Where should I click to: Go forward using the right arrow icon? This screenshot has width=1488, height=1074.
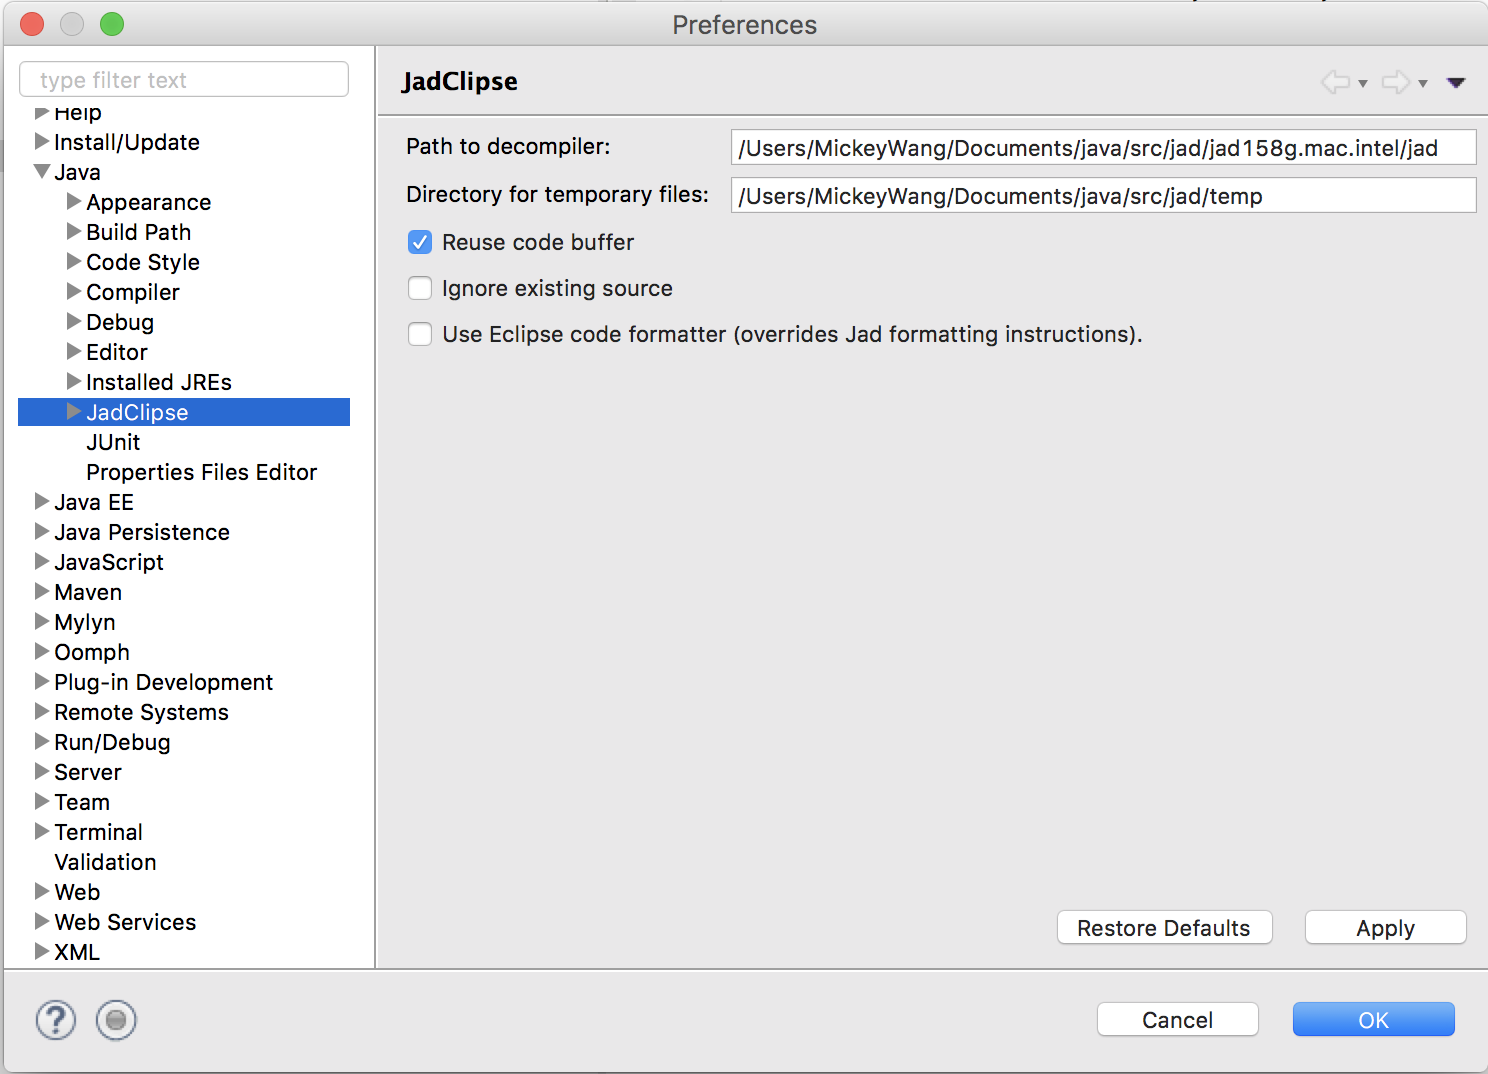(1395, 82)
